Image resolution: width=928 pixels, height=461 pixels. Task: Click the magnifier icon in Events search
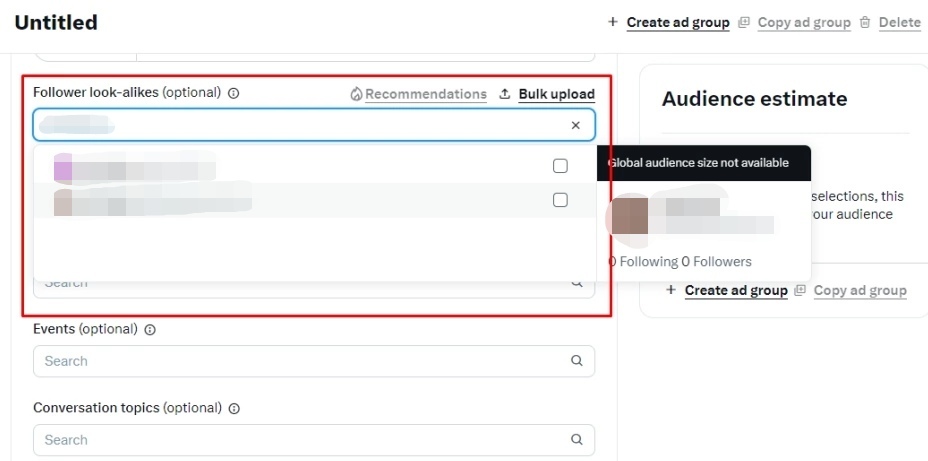[x=576, y=361]
